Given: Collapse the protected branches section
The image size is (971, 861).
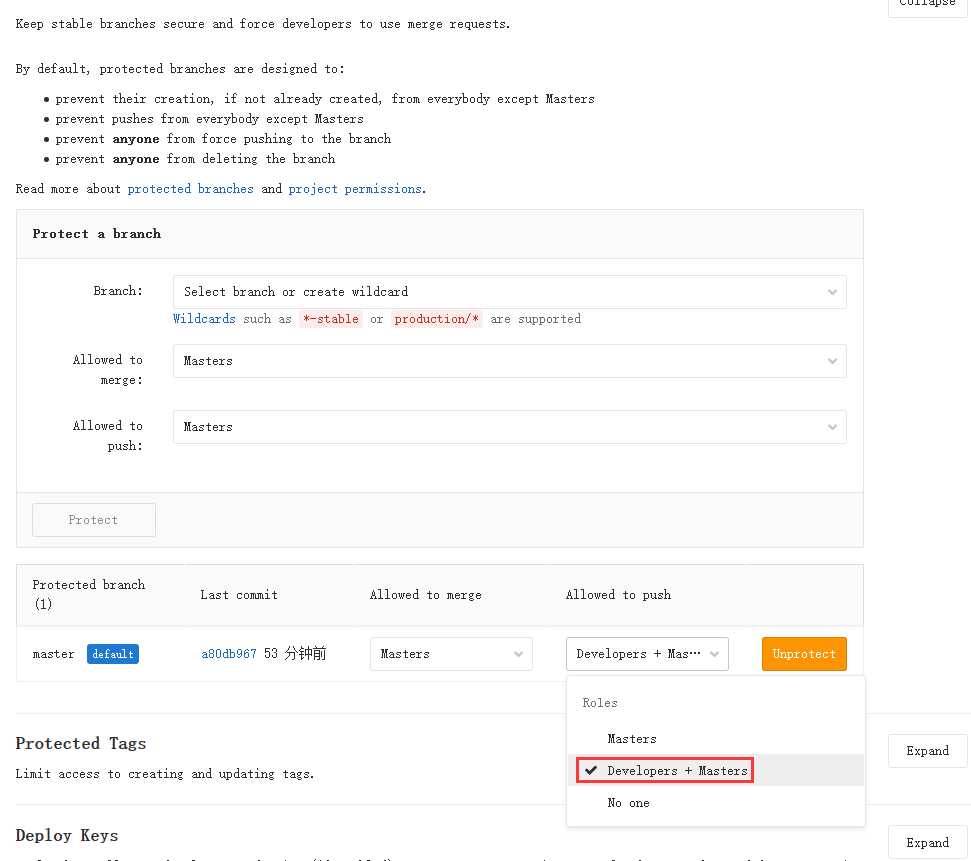Looking at the screenshot, I should coord(927,4).
